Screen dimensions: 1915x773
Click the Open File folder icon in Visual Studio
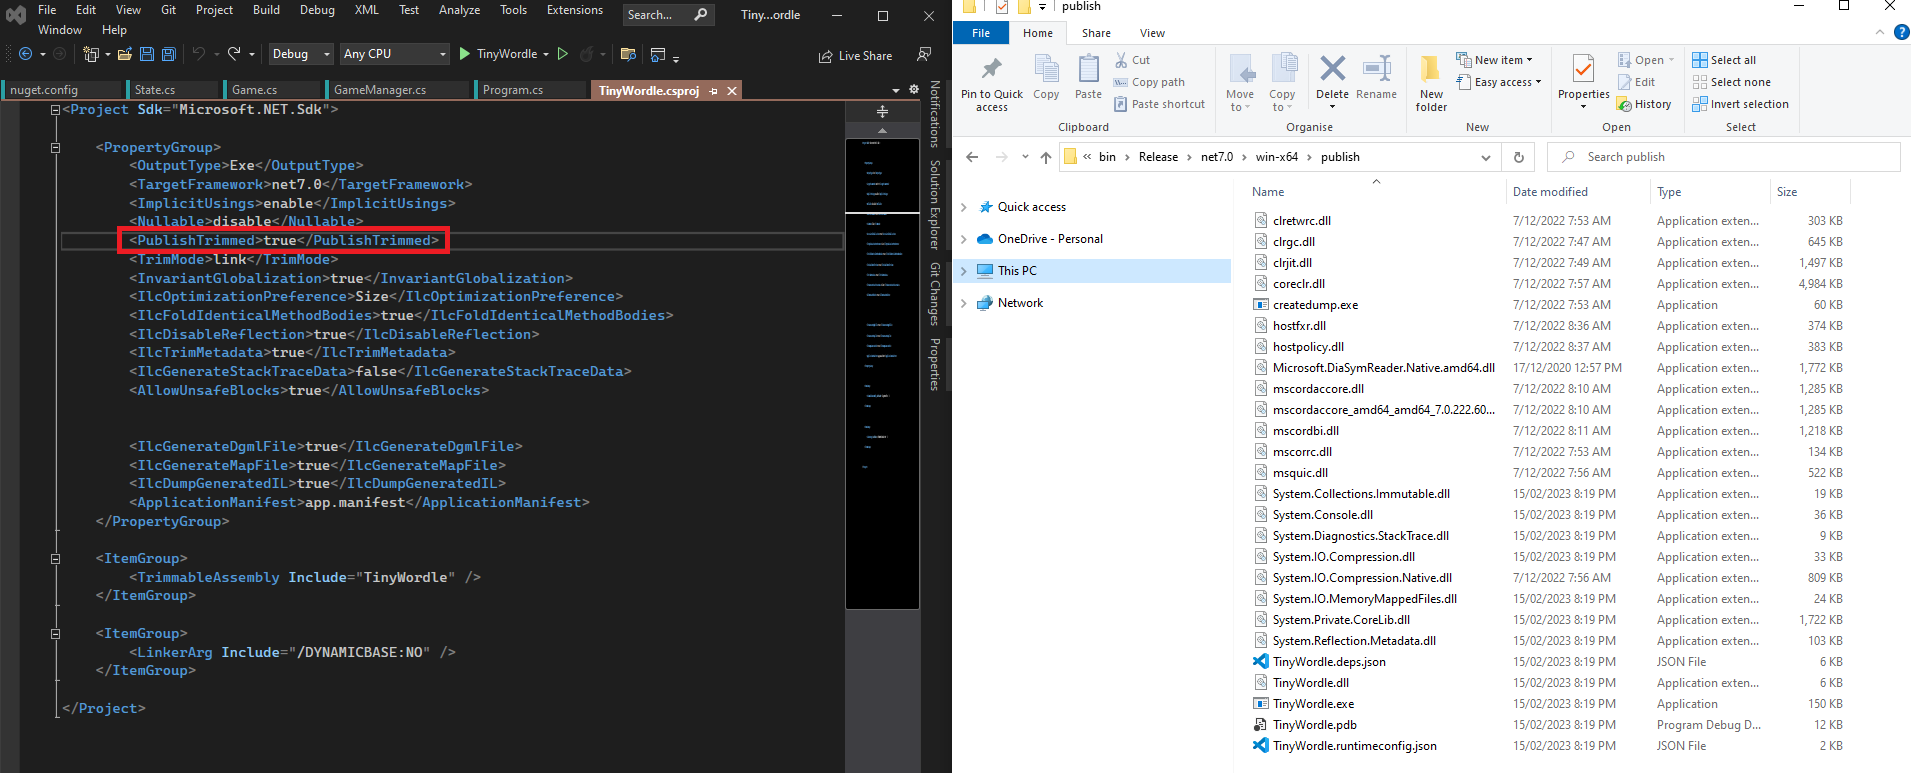click(x=125, y=54)
